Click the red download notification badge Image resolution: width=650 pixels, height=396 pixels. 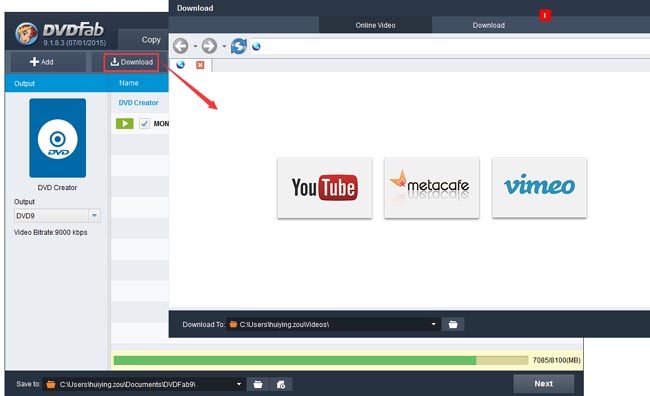545,16
